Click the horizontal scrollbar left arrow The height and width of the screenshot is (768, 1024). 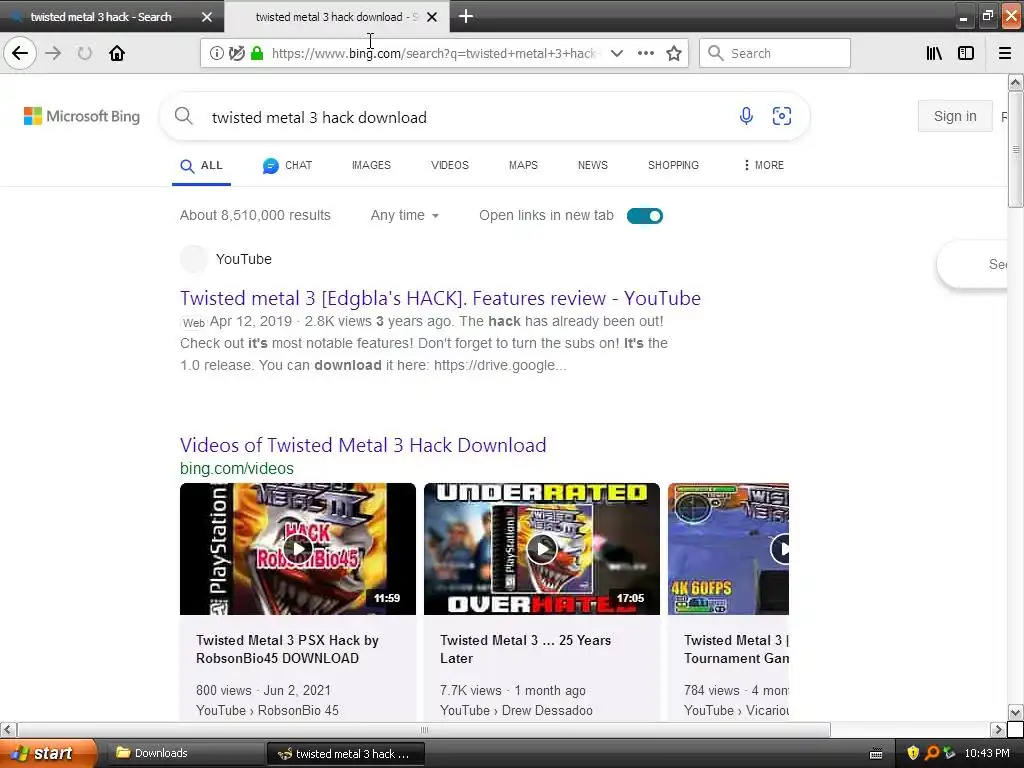tap(7, 729)
